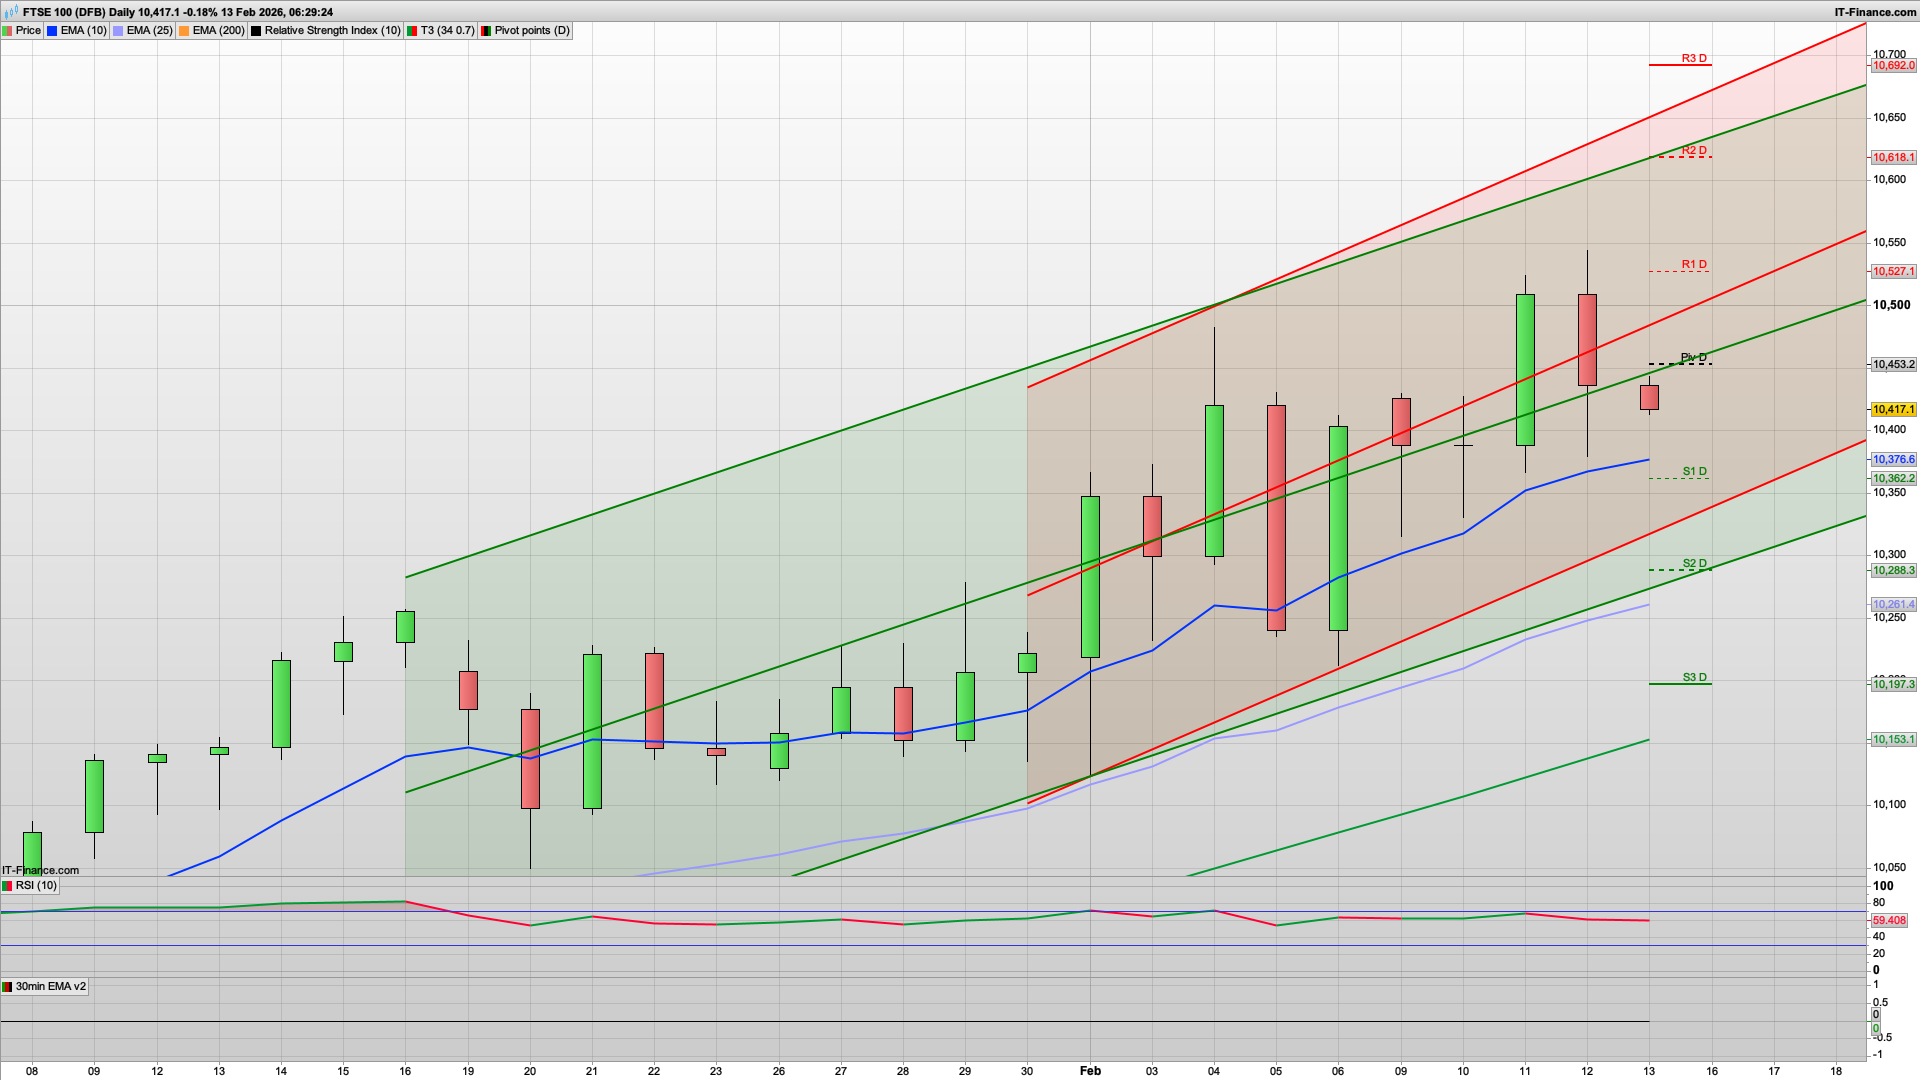Image resolution: width=1920 pixels, height=1080 pixels.
Task: Click the T3 (34 0.7) indicator icon
Action: coord(412,31)
